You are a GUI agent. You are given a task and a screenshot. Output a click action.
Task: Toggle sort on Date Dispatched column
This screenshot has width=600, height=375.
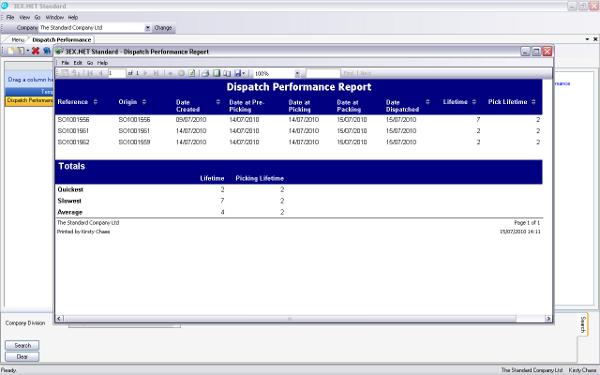click(x=427, y=102)
